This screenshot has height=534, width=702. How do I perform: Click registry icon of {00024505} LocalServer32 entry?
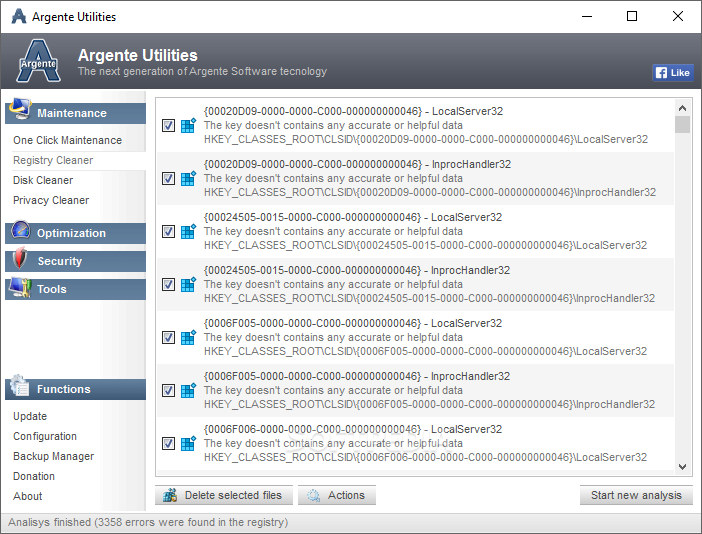click(188, 231)
